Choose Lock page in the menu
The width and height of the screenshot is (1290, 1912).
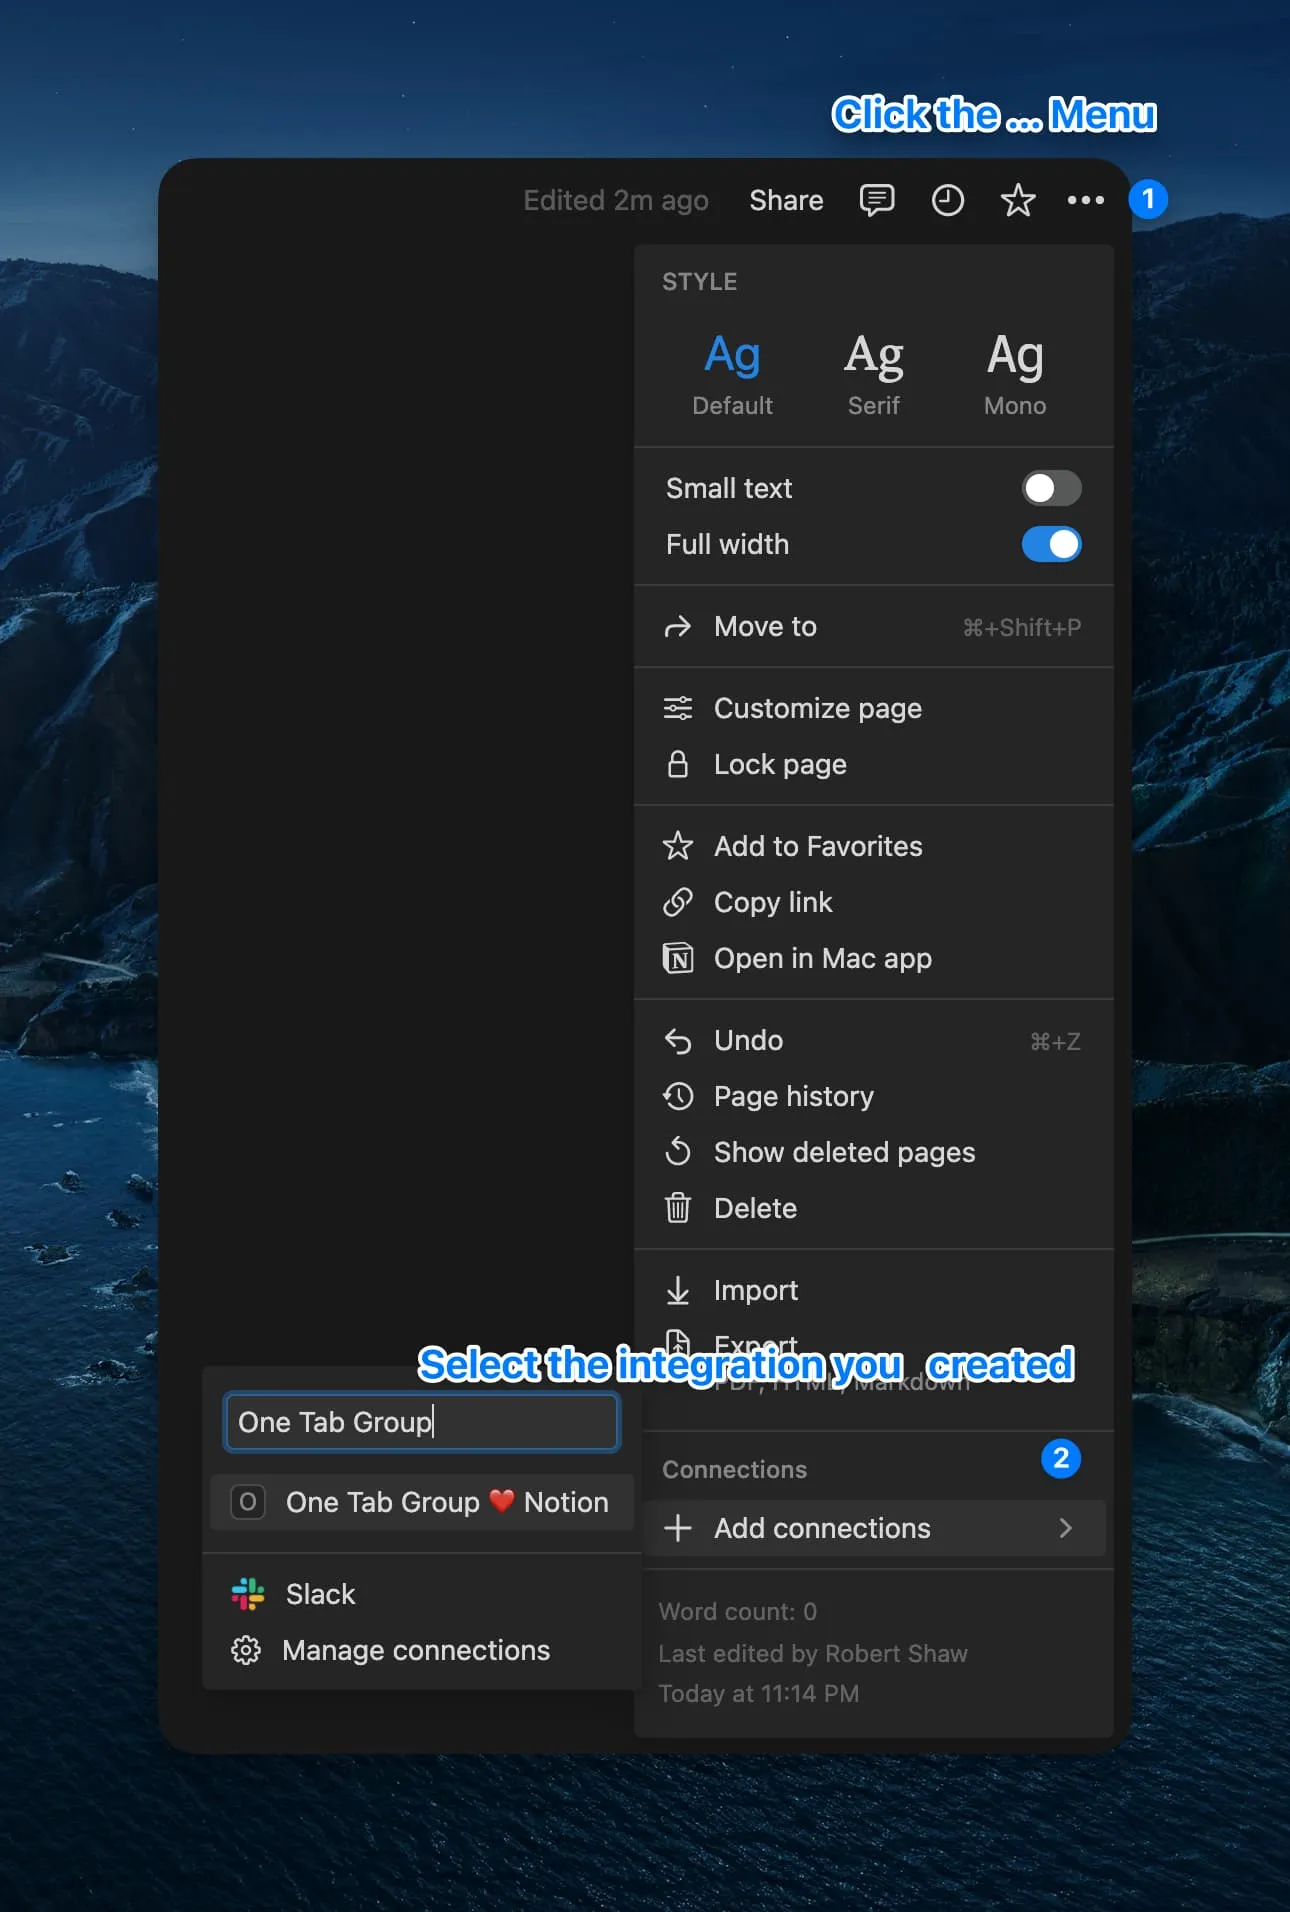coord(779,764)
